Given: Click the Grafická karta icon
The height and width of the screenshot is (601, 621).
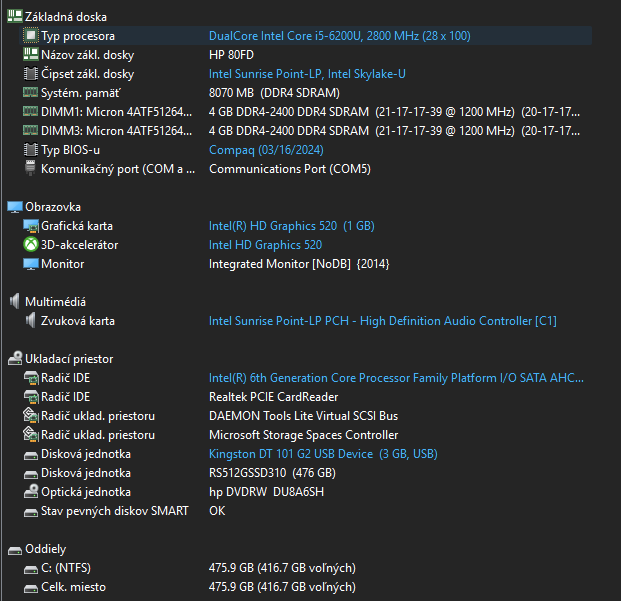Looking at the screenshot, I should click(x=30, y=226).
